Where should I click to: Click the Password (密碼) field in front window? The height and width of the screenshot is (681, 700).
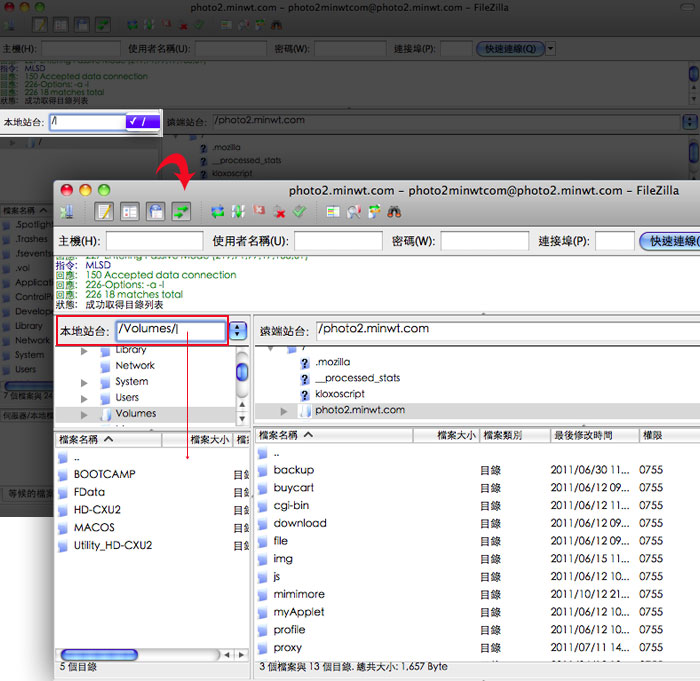tap(485, 241)
